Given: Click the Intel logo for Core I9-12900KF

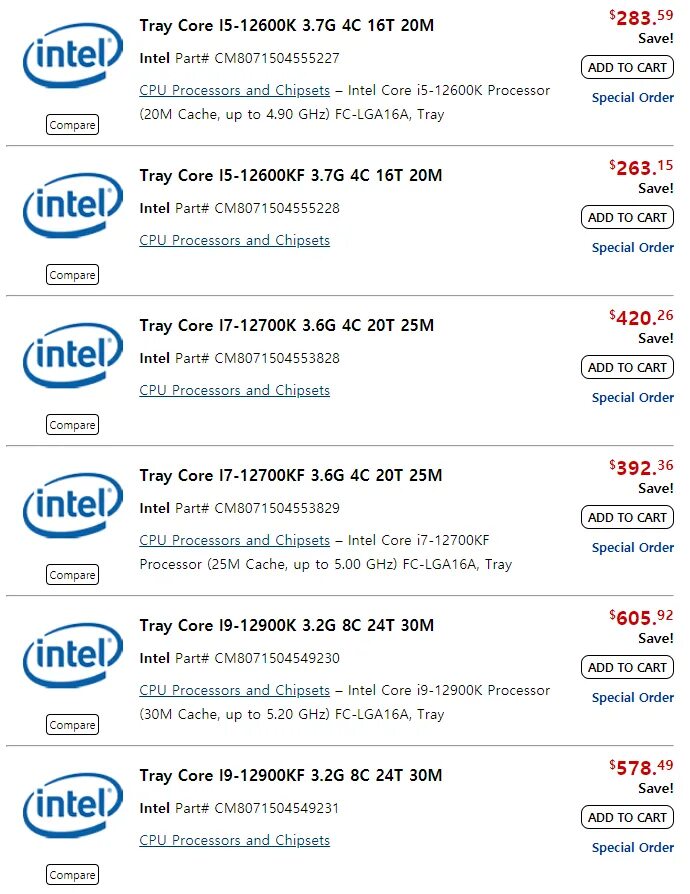Looking at the screenshot, I should click(72, 806).
